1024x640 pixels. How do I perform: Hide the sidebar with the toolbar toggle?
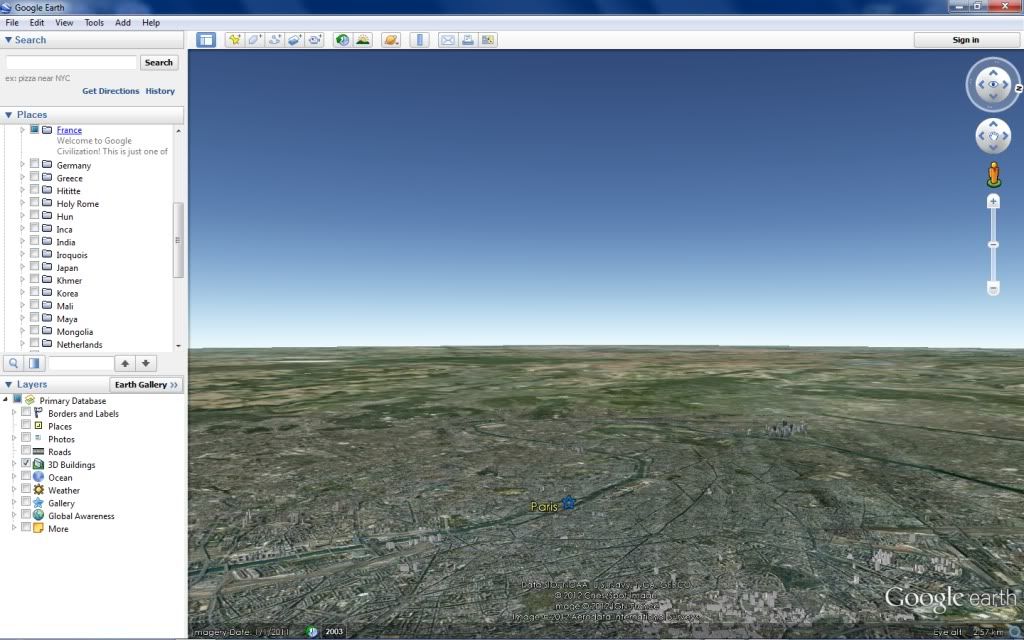(206, 40)
